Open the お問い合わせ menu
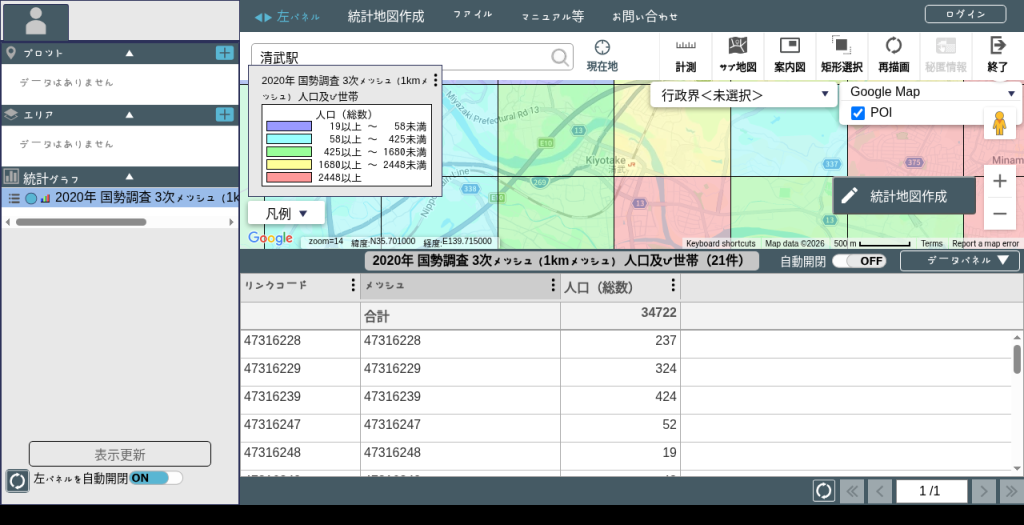 coord(645,16)
